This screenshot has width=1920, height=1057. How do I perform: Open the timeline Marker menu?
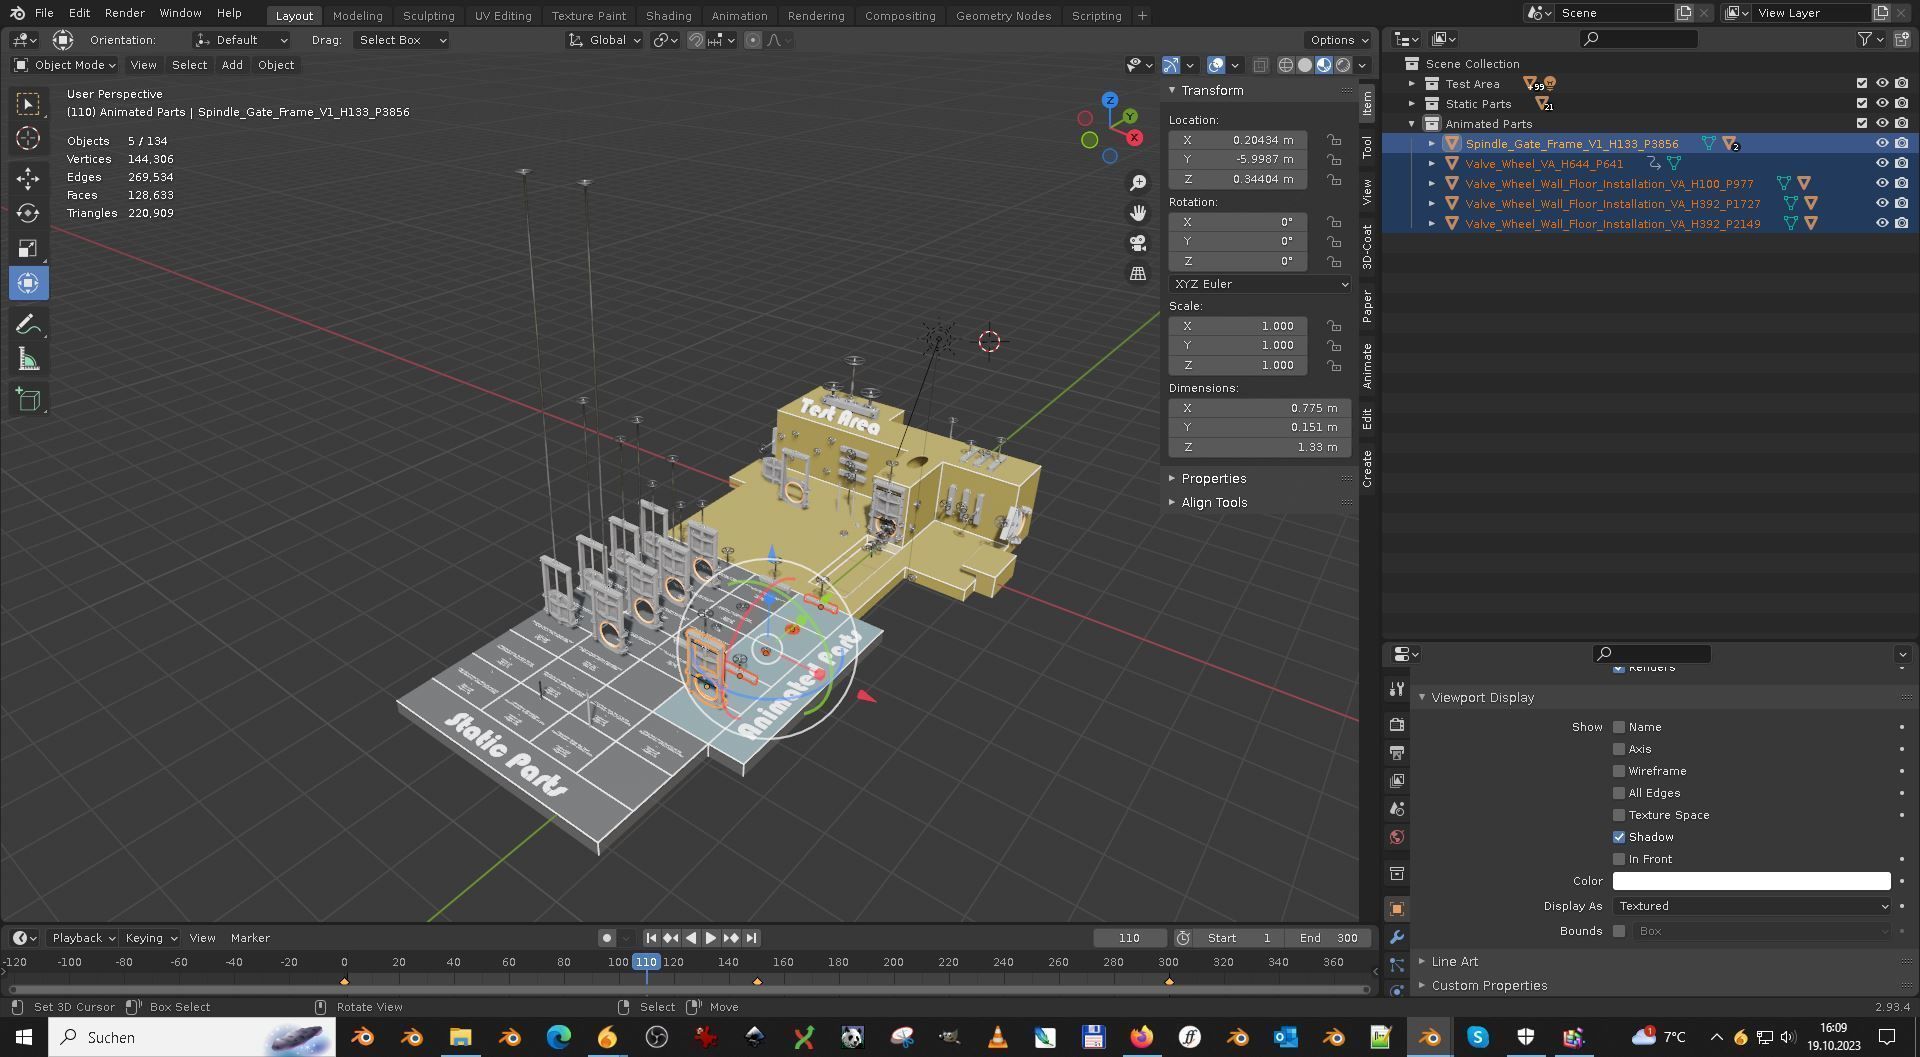pyautogui.click(x=250, y=938)
